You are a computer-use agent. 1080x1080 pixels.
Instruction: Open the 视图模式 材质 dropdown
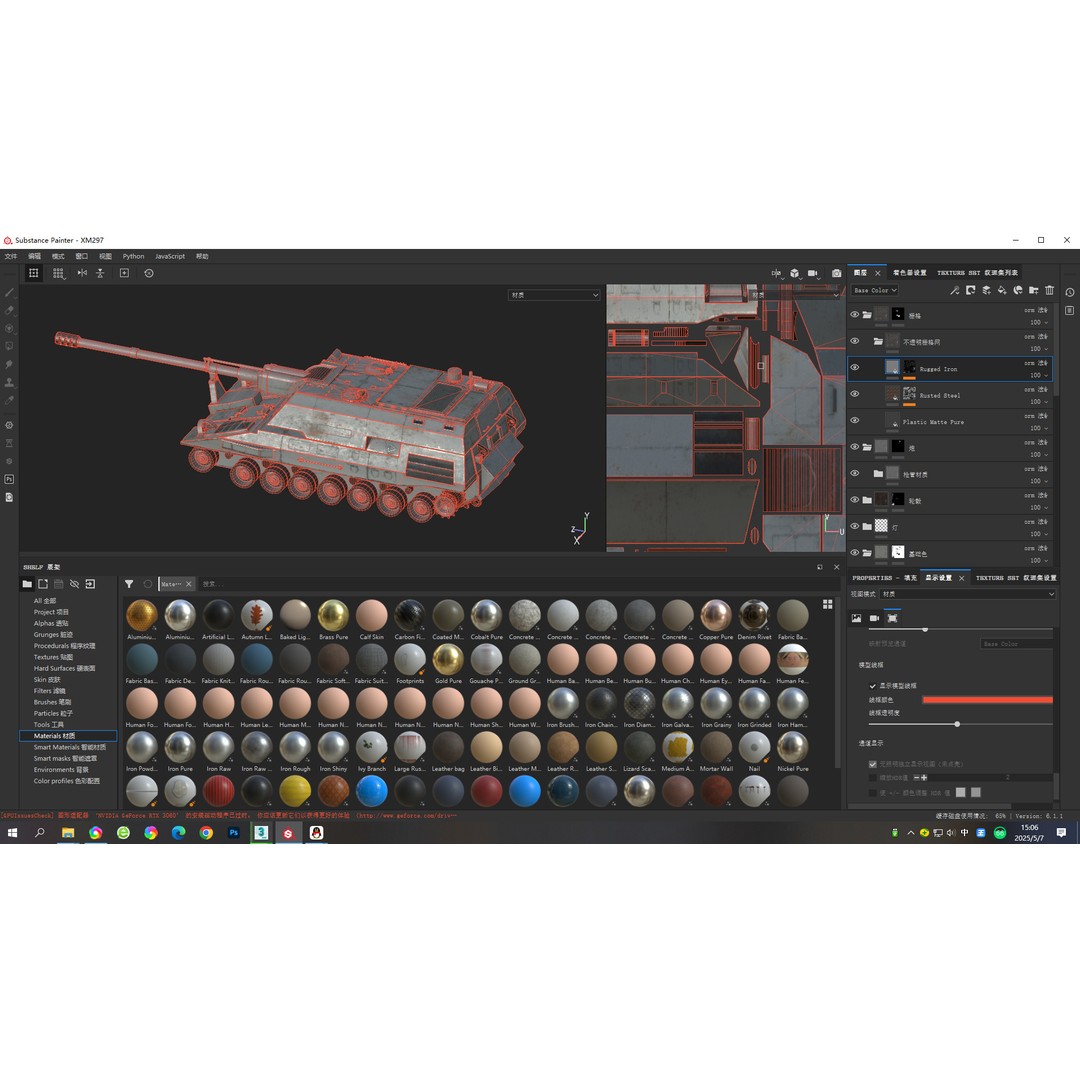click(x=968, y=594)
